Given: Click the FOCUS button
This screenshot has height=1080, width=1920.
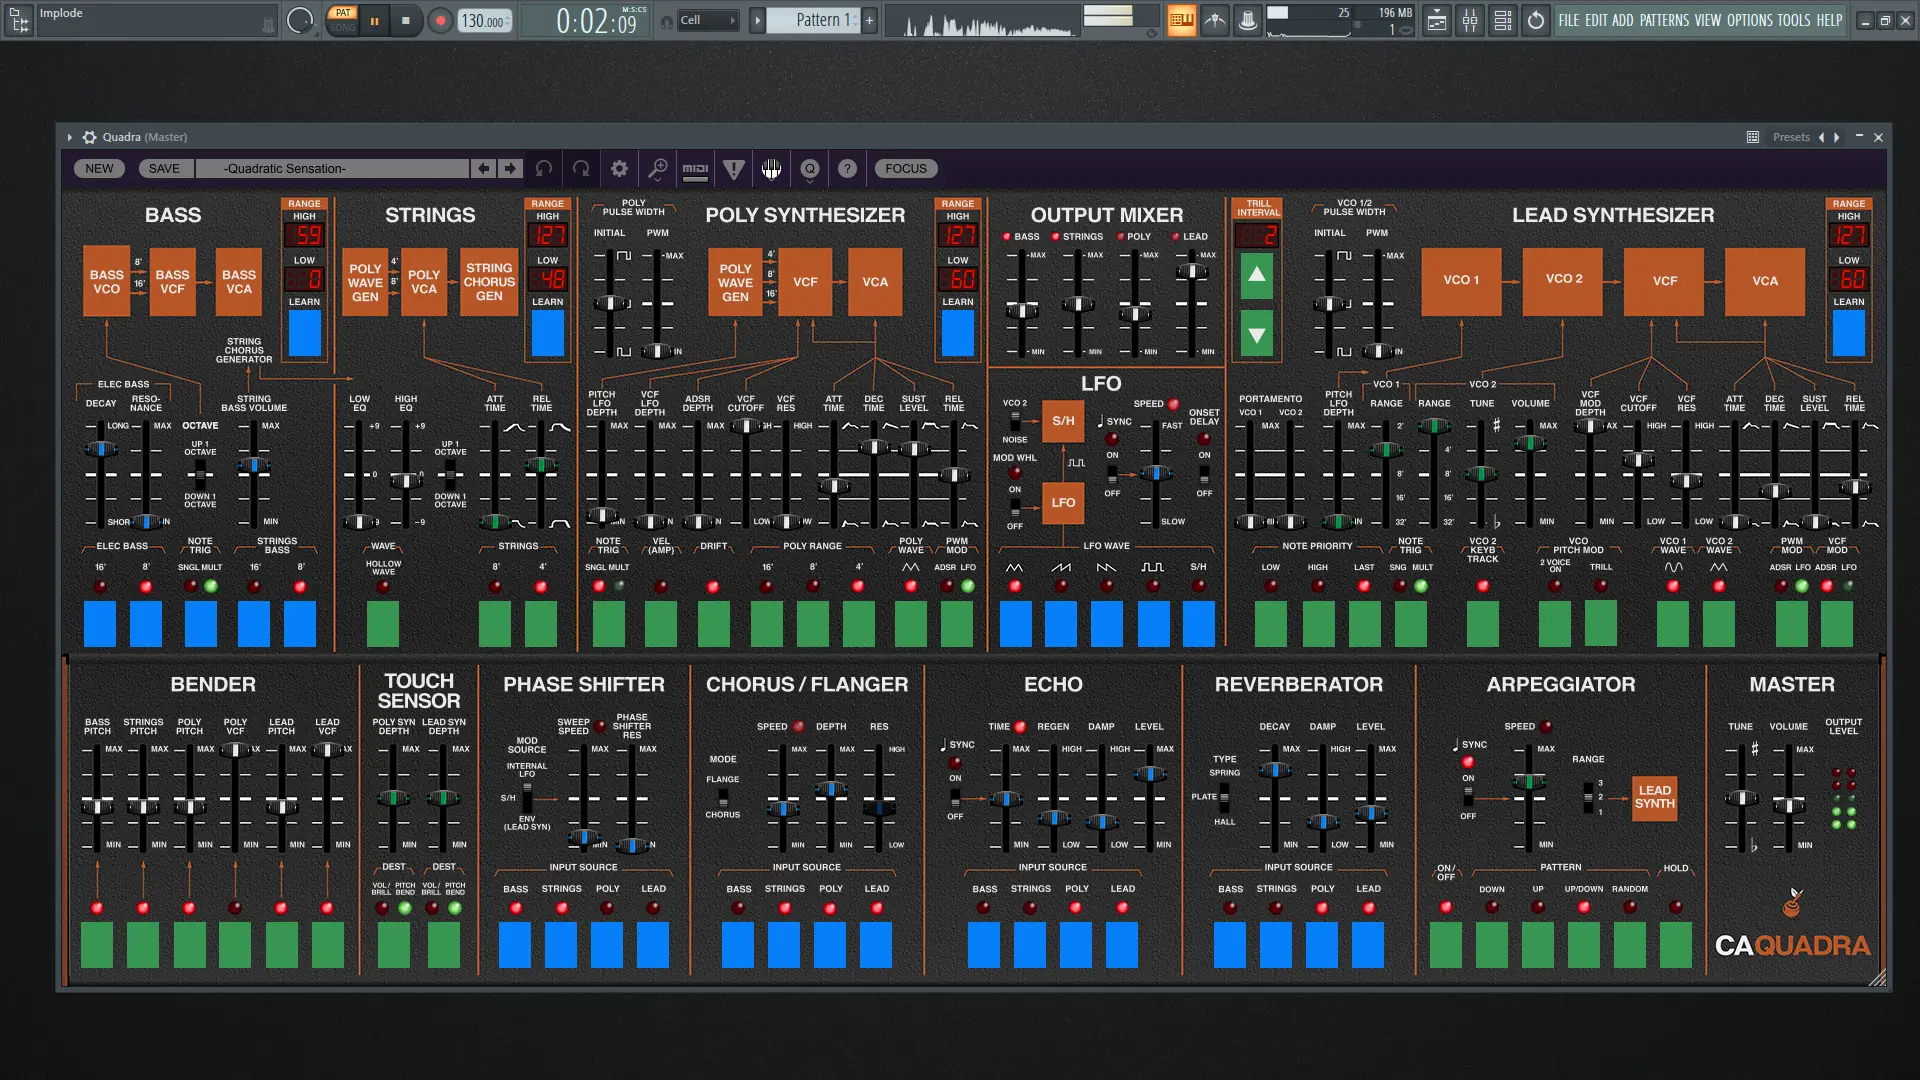Looking at the screenshot, I should (905, 169).
